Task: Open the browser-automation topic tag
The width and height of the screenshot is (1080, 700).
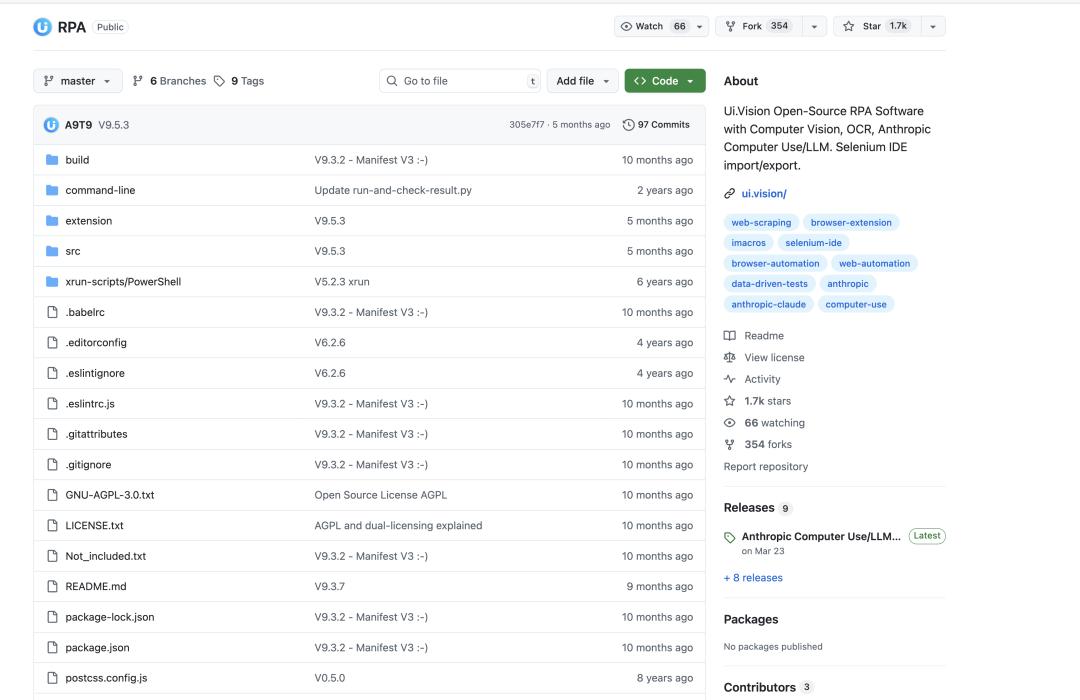Action: [775, 263]
